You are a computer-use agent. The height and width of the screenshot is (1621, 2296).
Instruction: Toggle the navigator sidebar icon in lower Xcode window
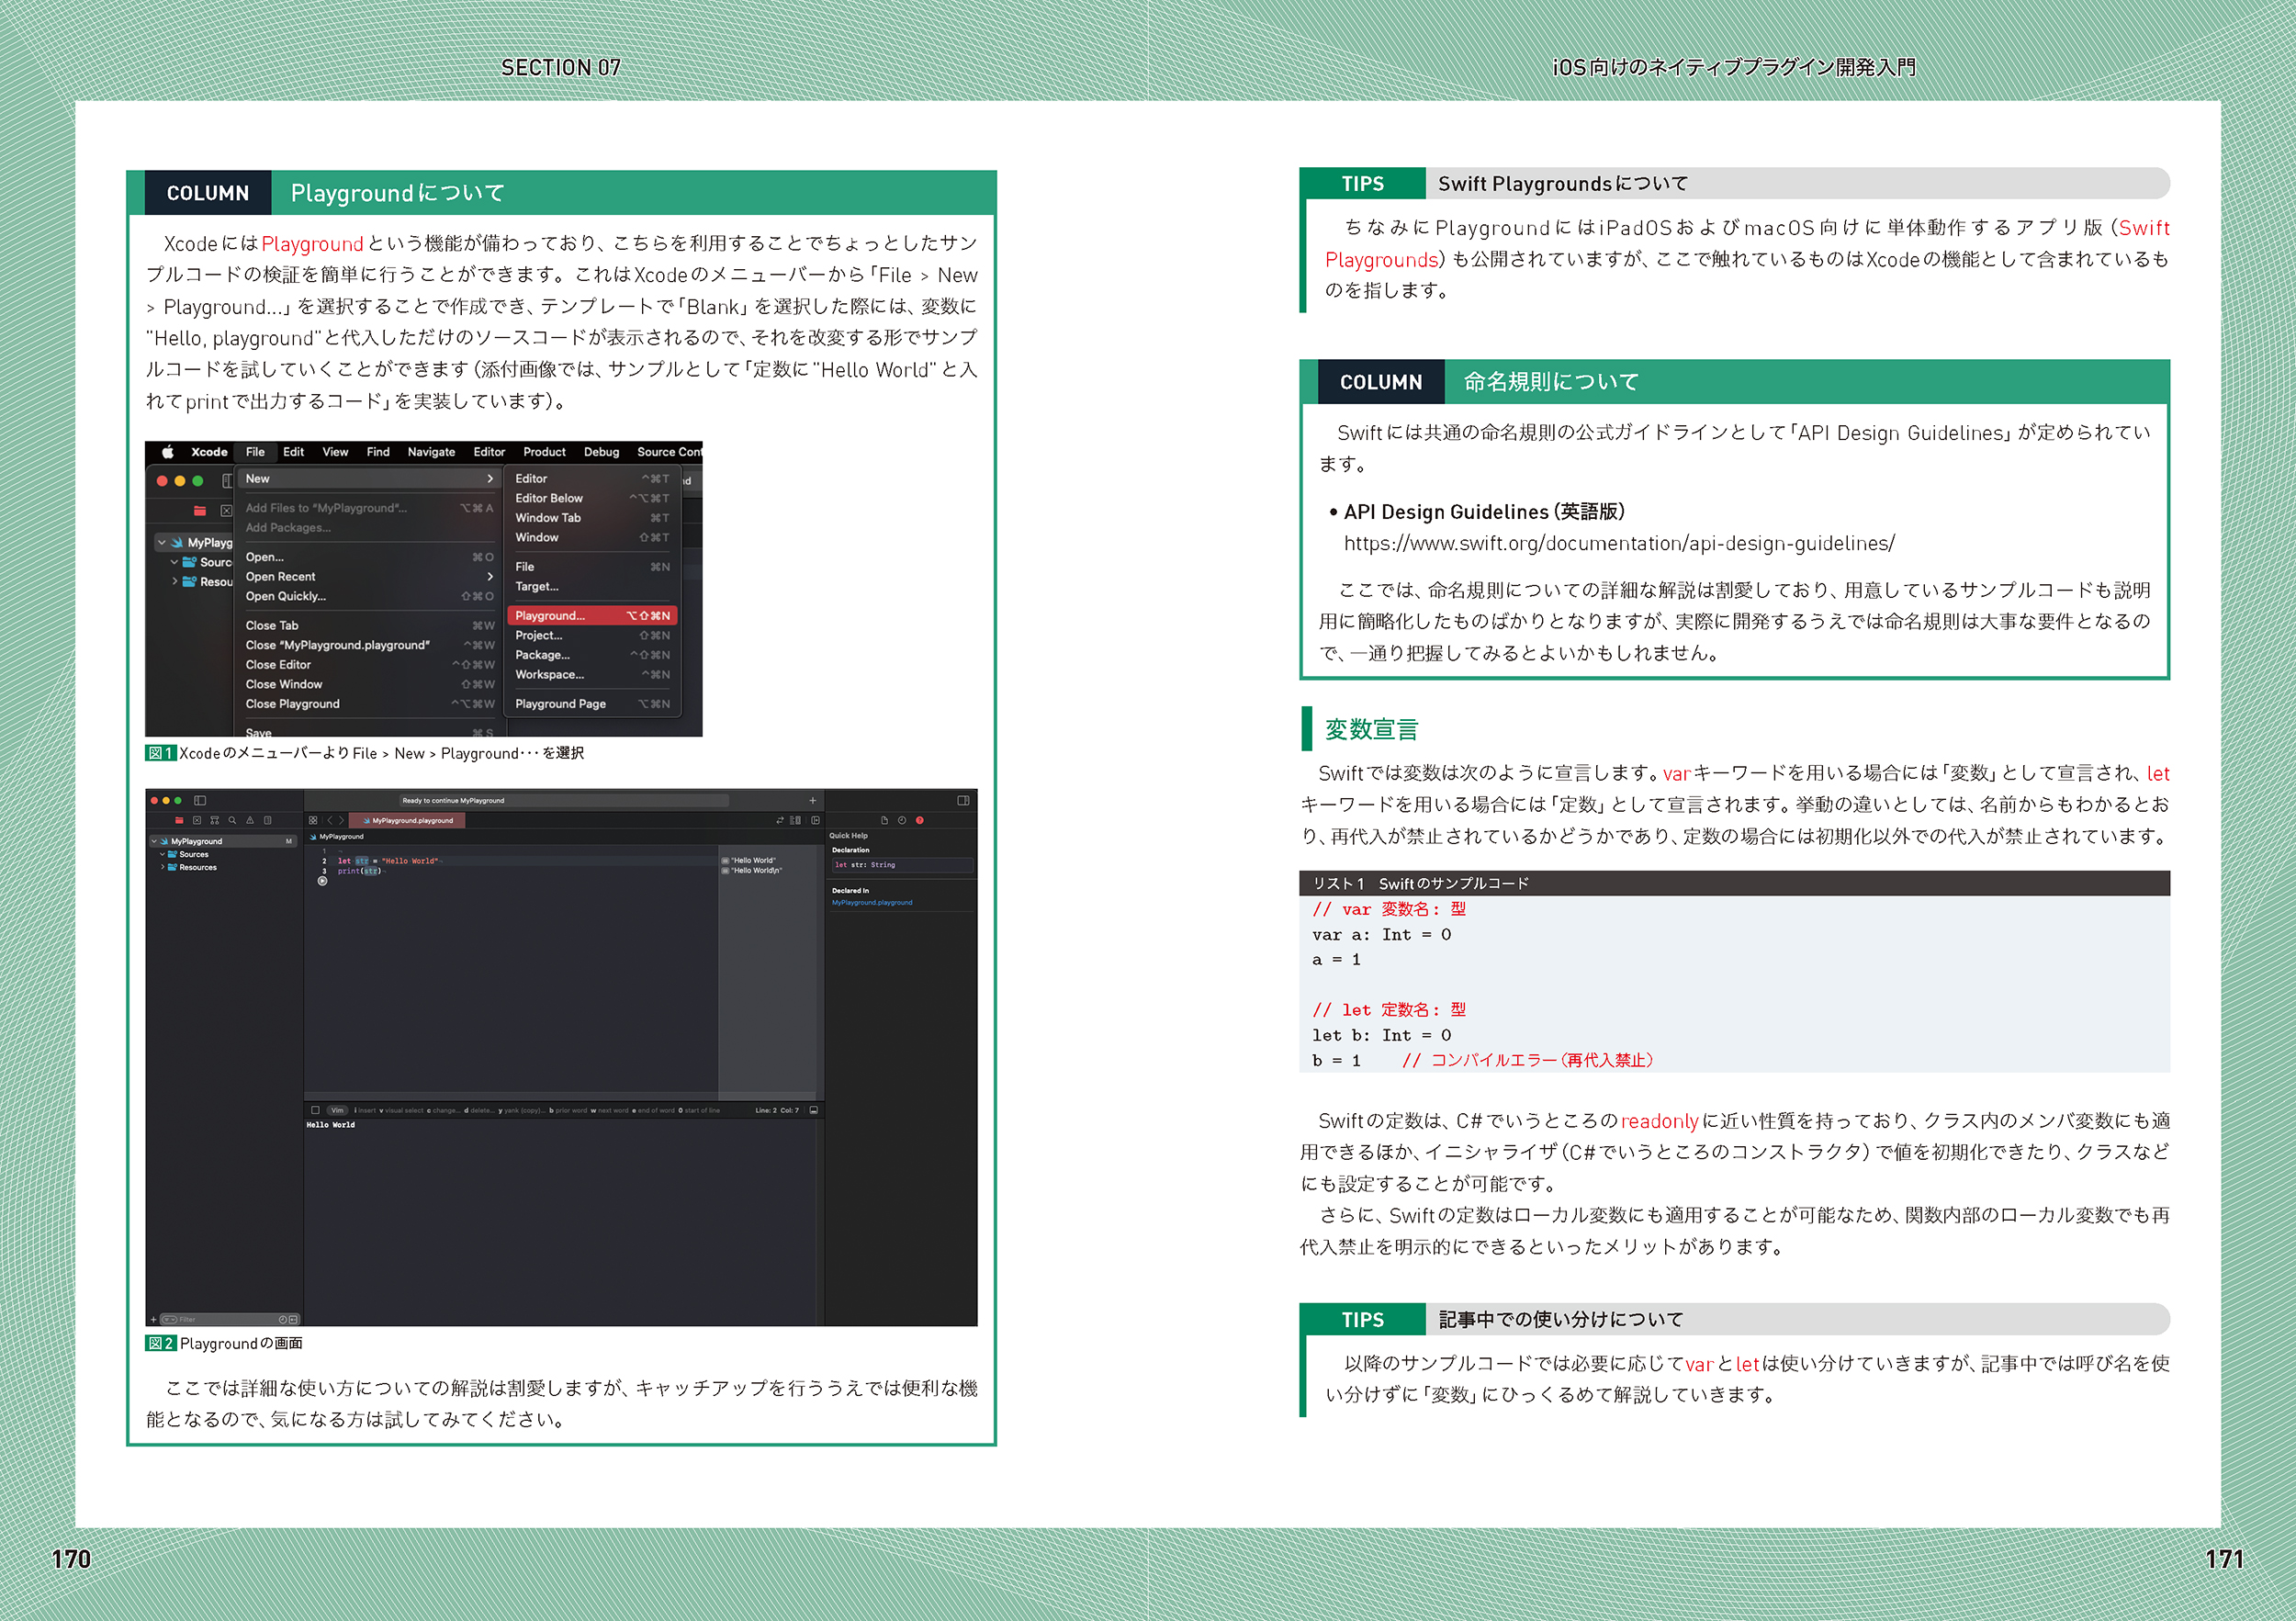[x=200, y=800]
